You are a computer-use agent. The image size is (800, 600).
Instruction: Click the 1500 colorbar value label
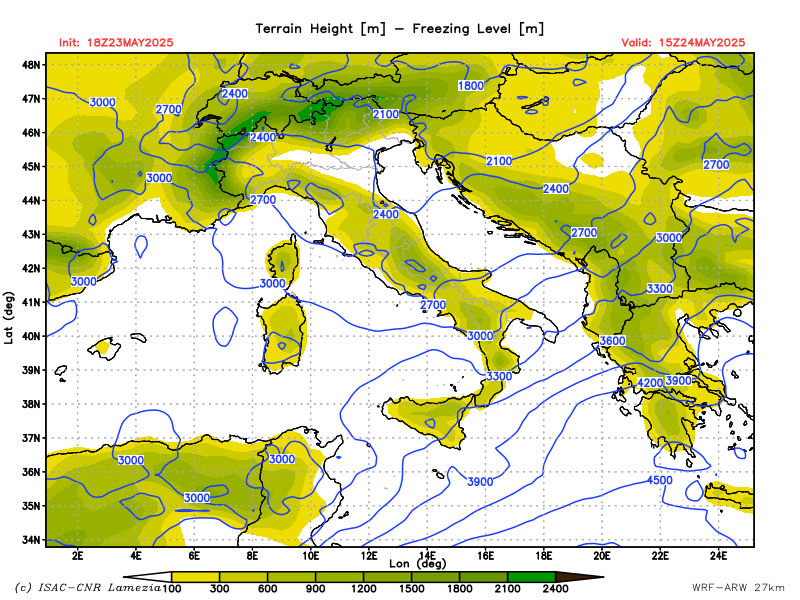[x=411, y=589]
